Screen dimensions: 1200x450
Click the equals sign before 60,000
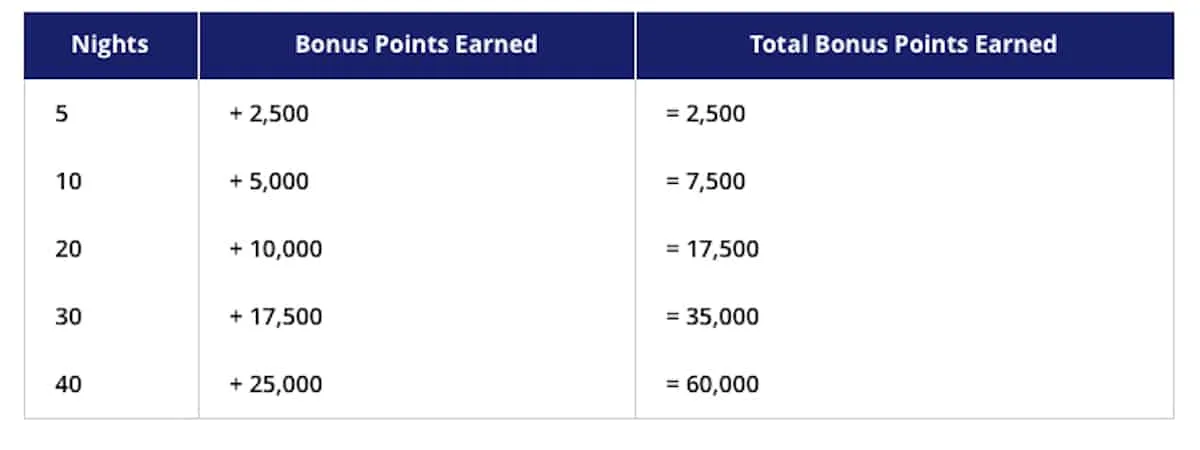(672, 385)
